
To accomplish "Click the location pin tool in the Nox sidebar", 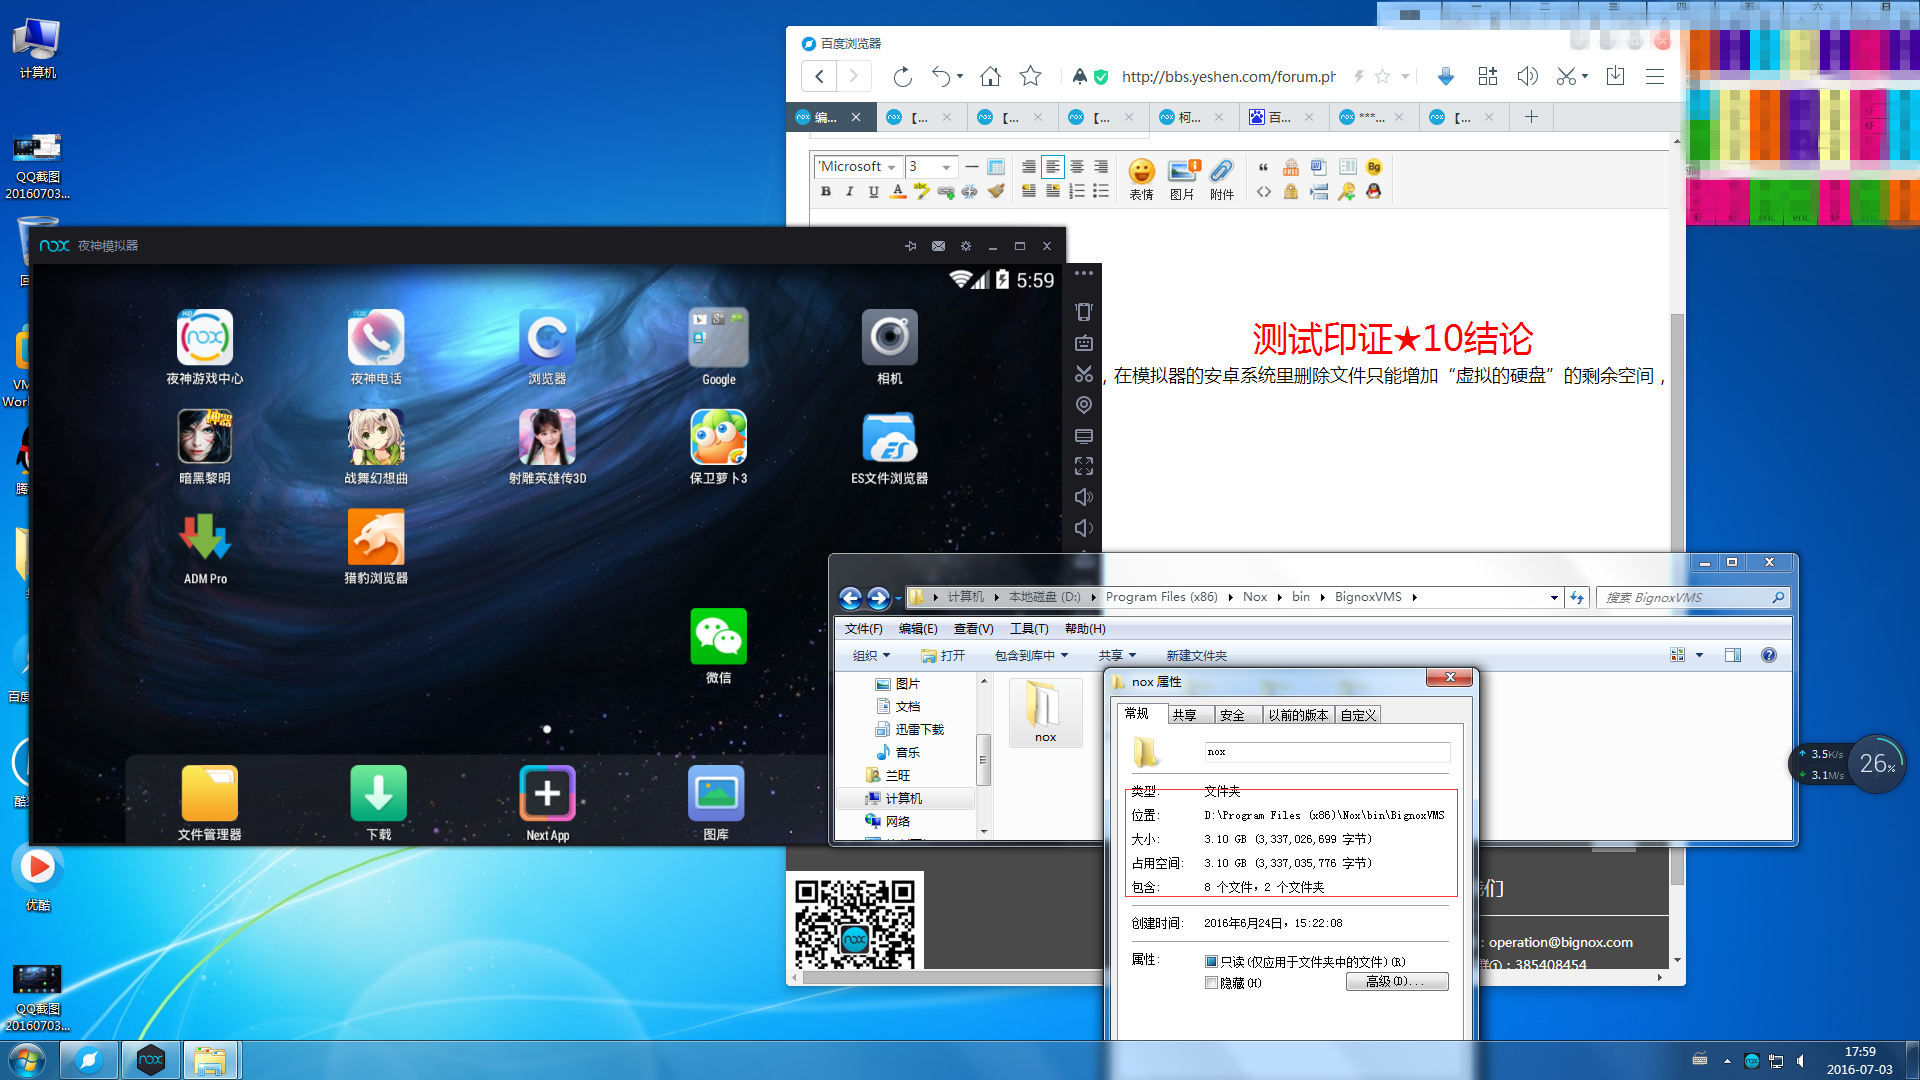I will tap(1084, 405).
